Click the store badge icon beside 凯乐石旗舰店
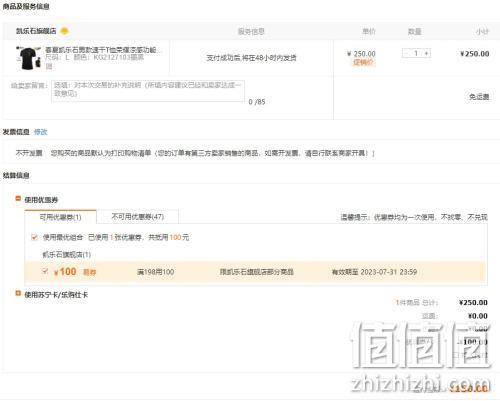 [x=64, y=31]
